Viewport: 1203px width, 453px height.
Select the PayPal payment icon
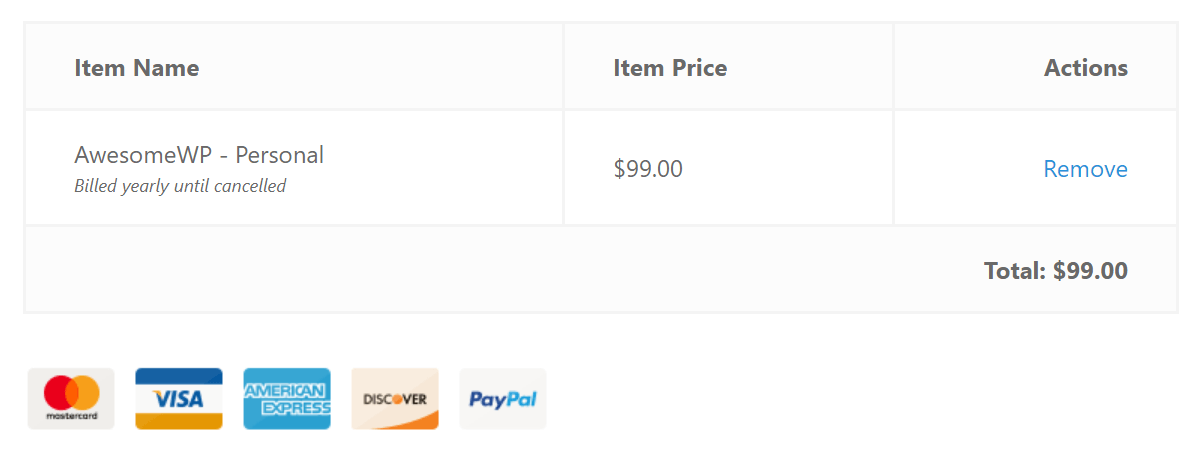[x=503, y=399]
